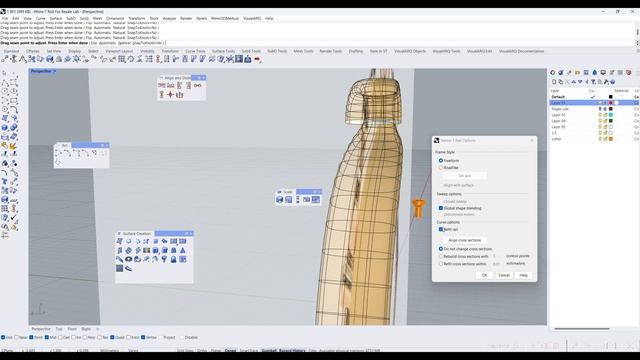Click the layer Tools hammer icon
Viewport: 640px width, 360px height.
click(x=606, y=82)
